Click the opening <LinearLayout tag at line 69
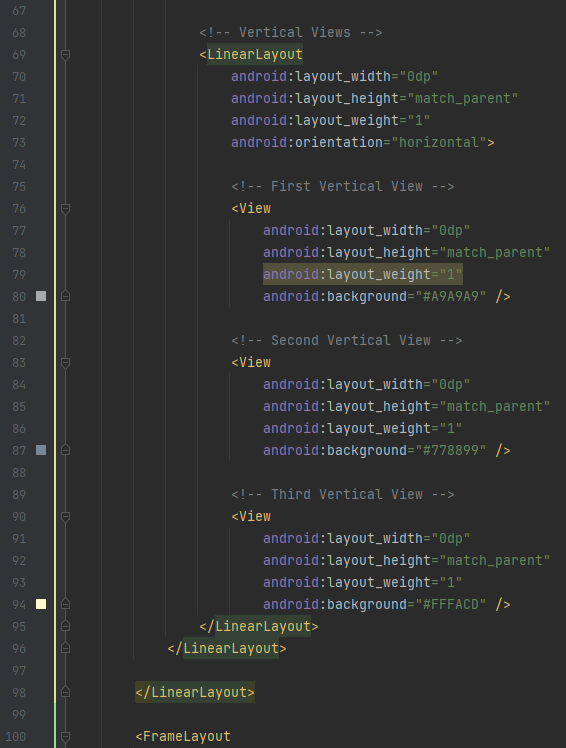 tap(251, 54)
